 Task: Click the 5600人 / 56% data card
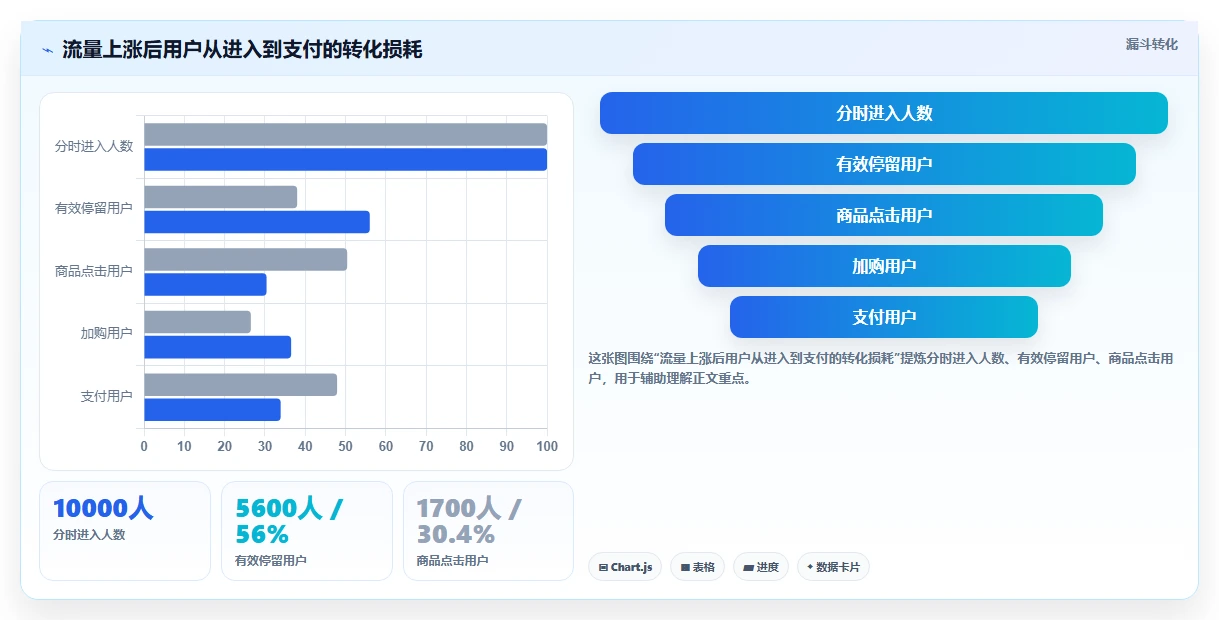tap(307, 531)
